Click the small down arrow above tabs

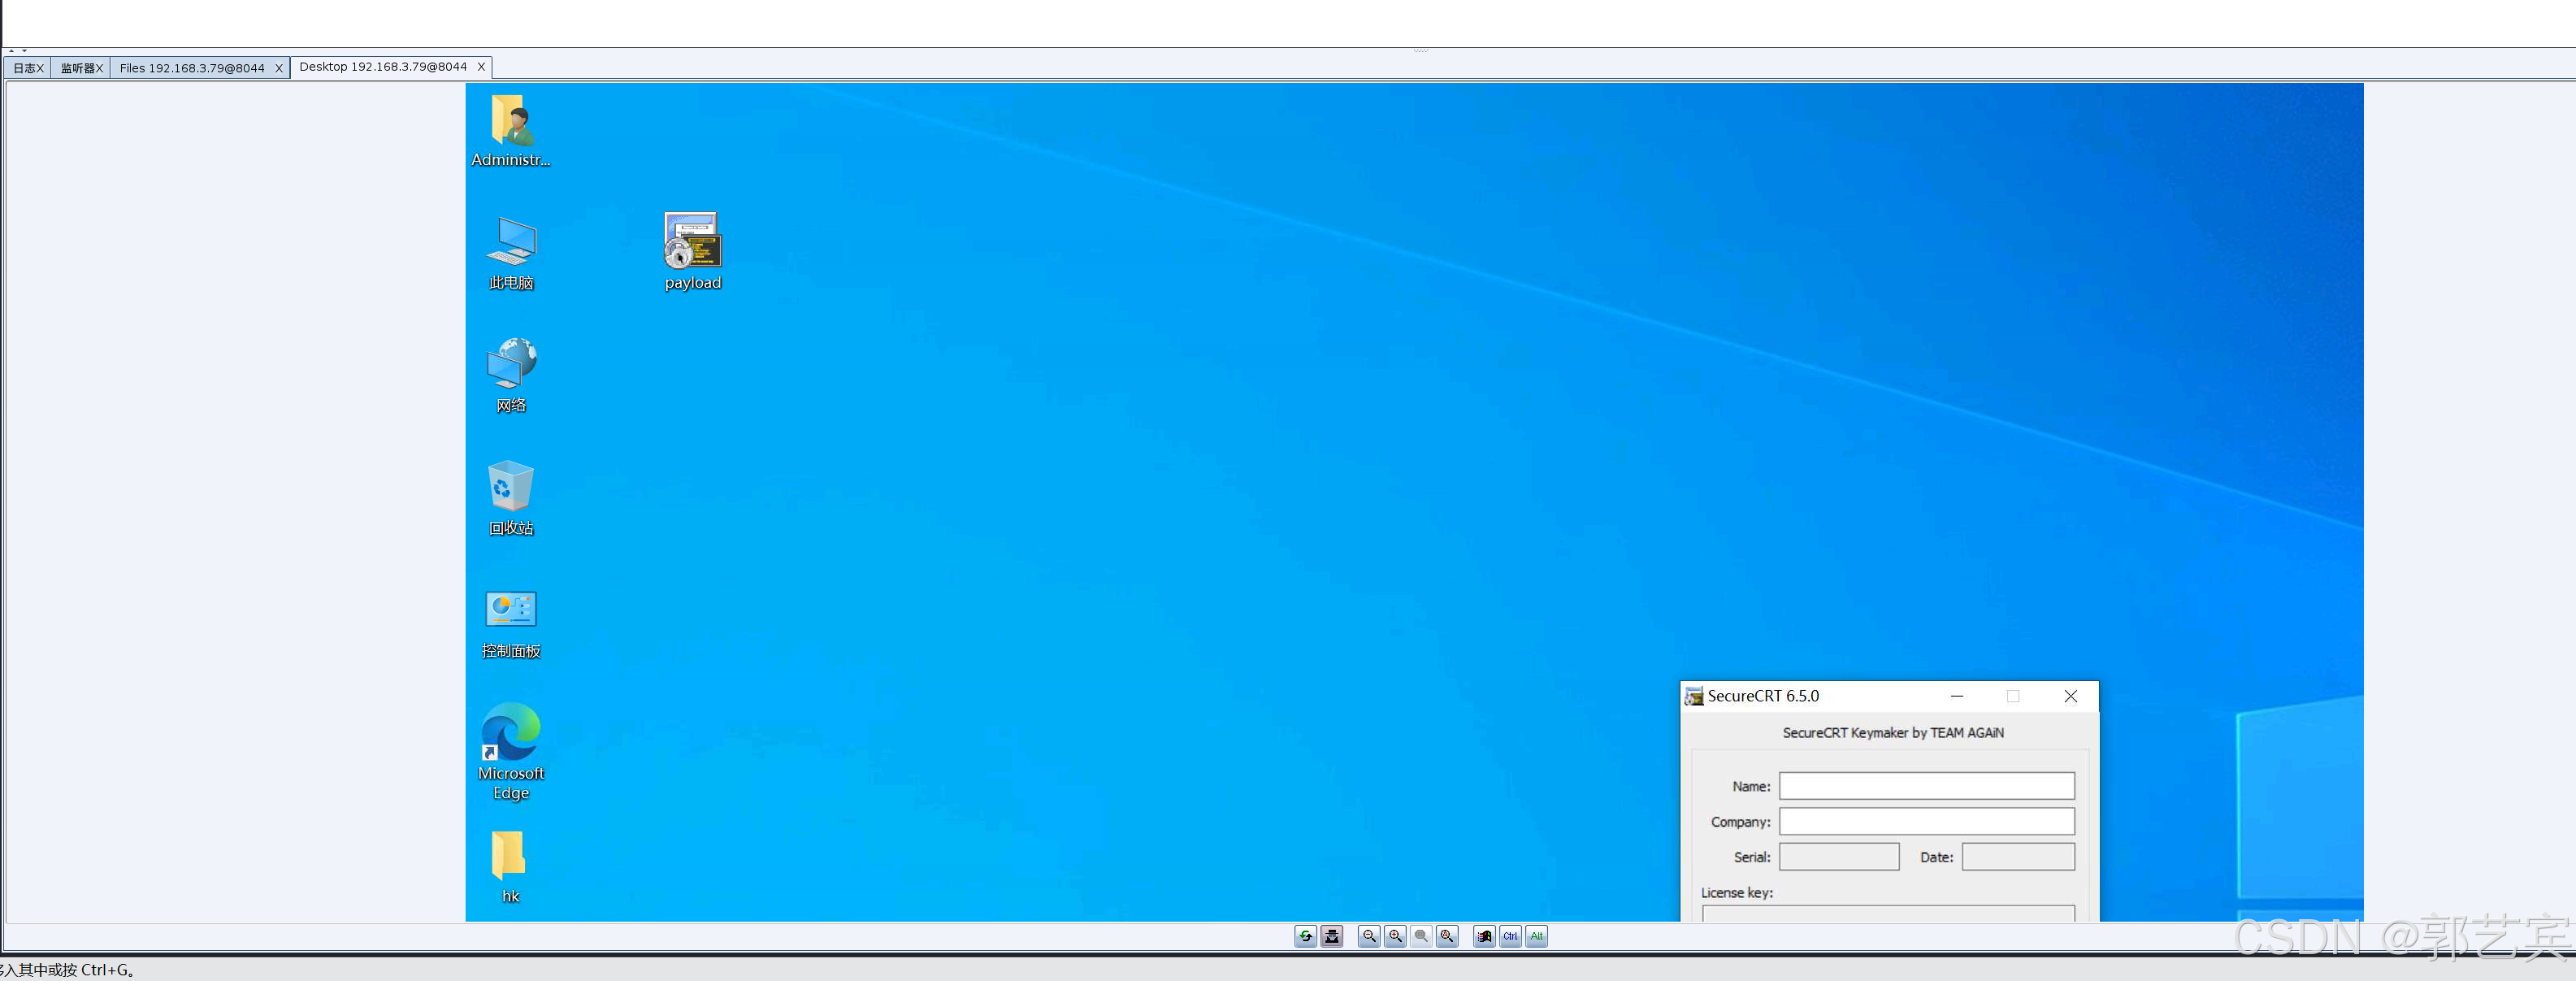click(x=24, y=50)
